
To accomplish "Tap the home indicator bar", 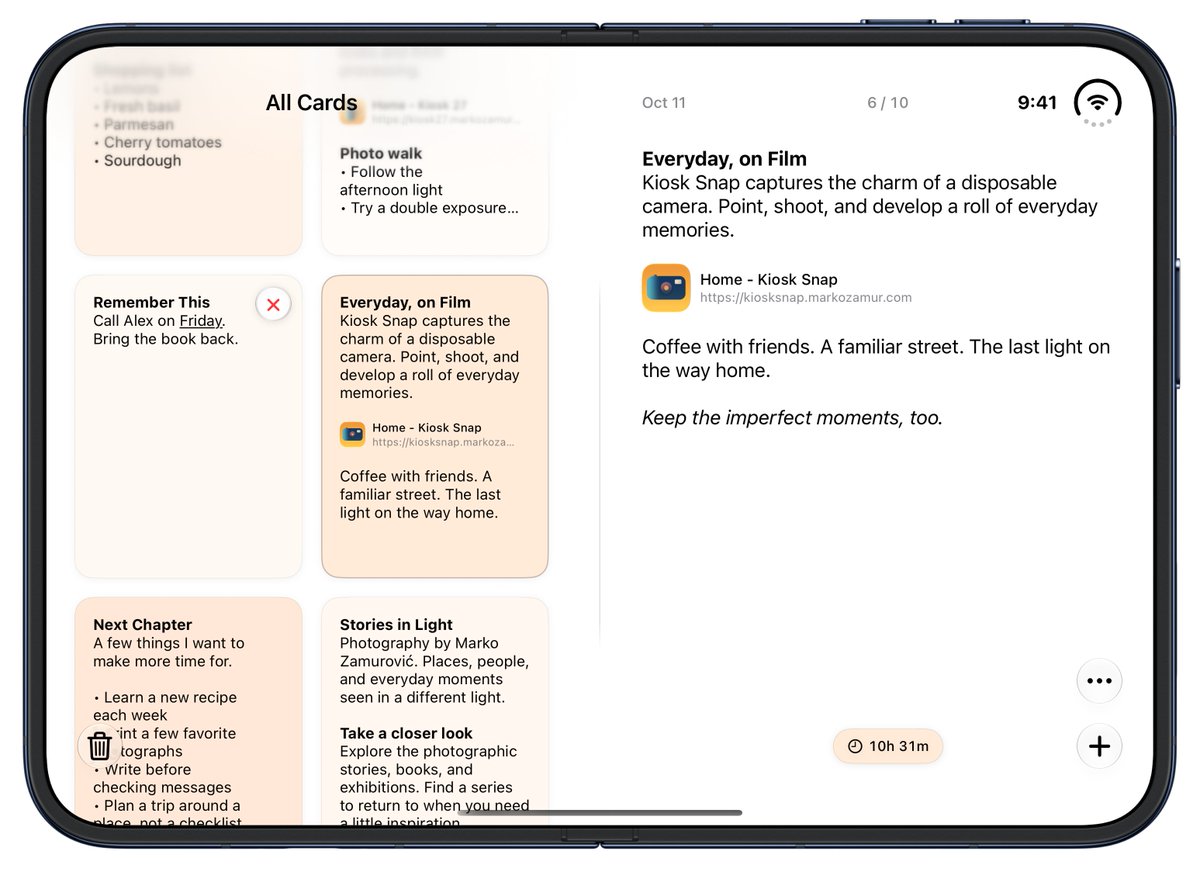I will pos(600,812).
